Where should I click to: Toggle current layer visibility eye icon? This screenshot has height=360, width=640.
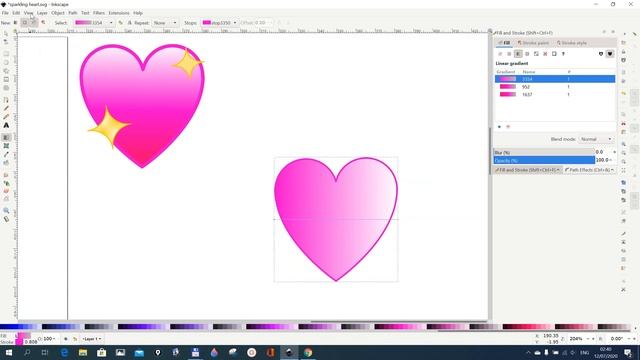pyautogui.click(x=66, y=339)
